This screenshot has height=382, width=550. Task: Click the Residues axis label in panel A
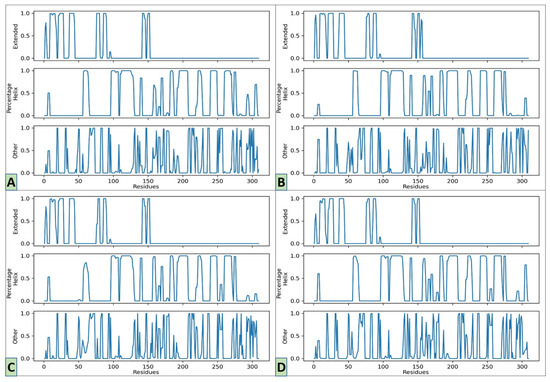coord(146,187)
